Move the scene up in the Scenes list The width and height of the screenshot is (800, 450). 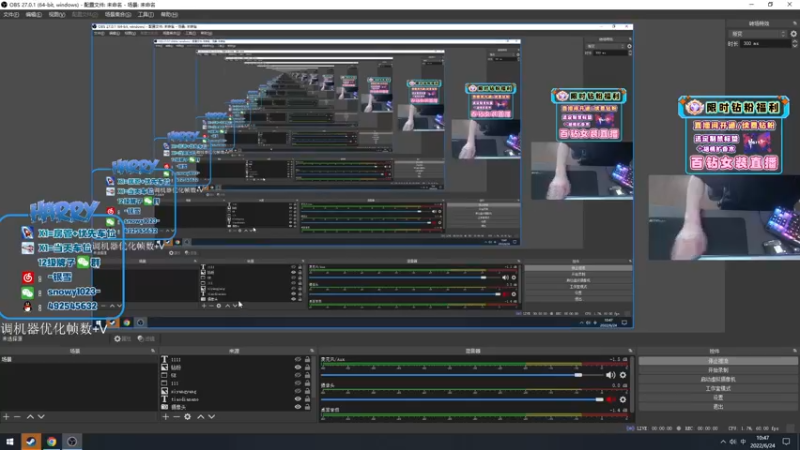(x=30, y=417)
